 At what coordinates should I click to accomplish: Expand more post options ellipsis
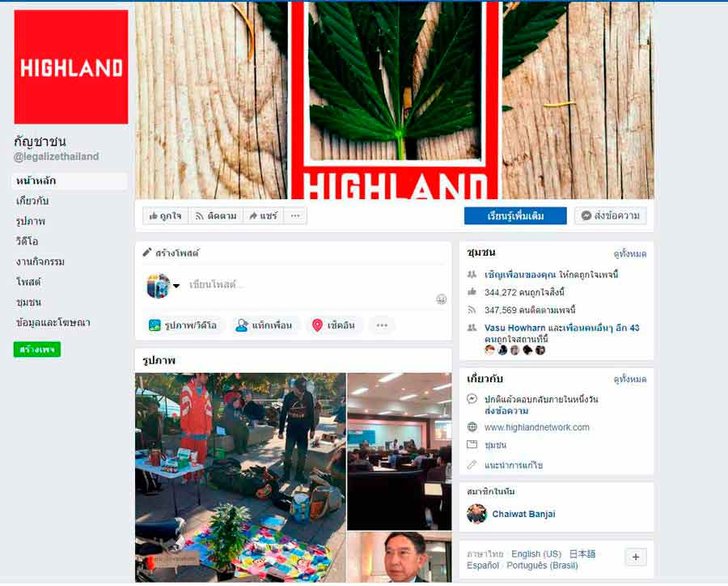[x=382, y=326]
